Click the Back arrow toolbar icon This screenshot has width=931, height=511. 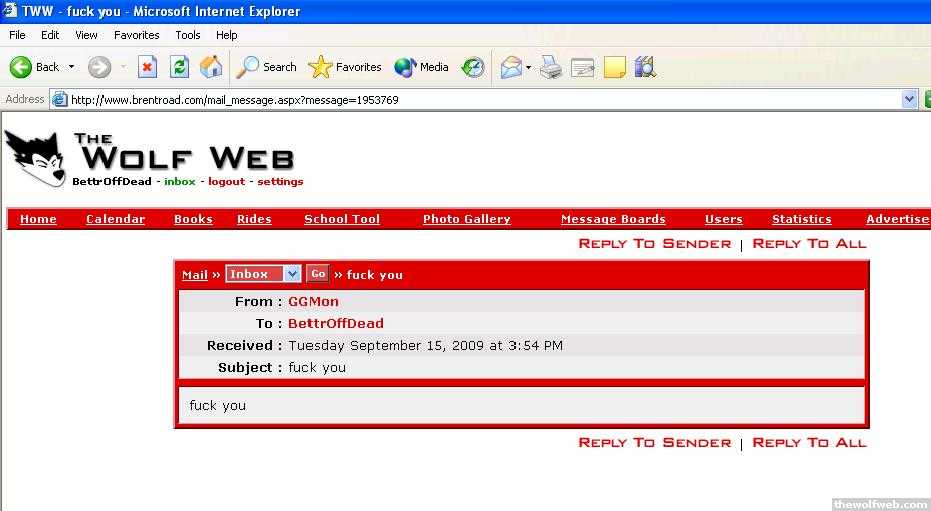pyautogui.click(x=21, y=67)
